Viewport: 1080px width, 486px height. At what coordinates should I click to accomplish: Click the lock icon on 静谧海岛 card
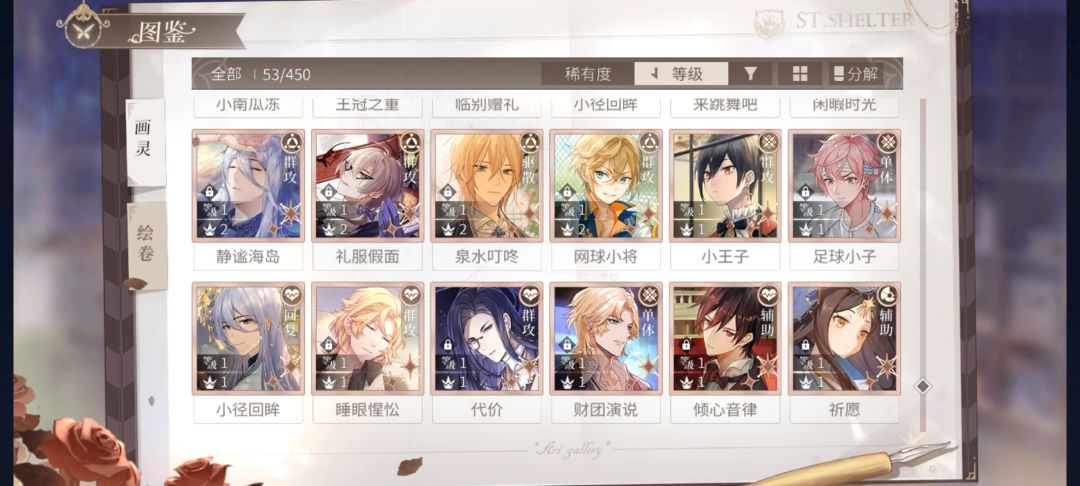209,191
